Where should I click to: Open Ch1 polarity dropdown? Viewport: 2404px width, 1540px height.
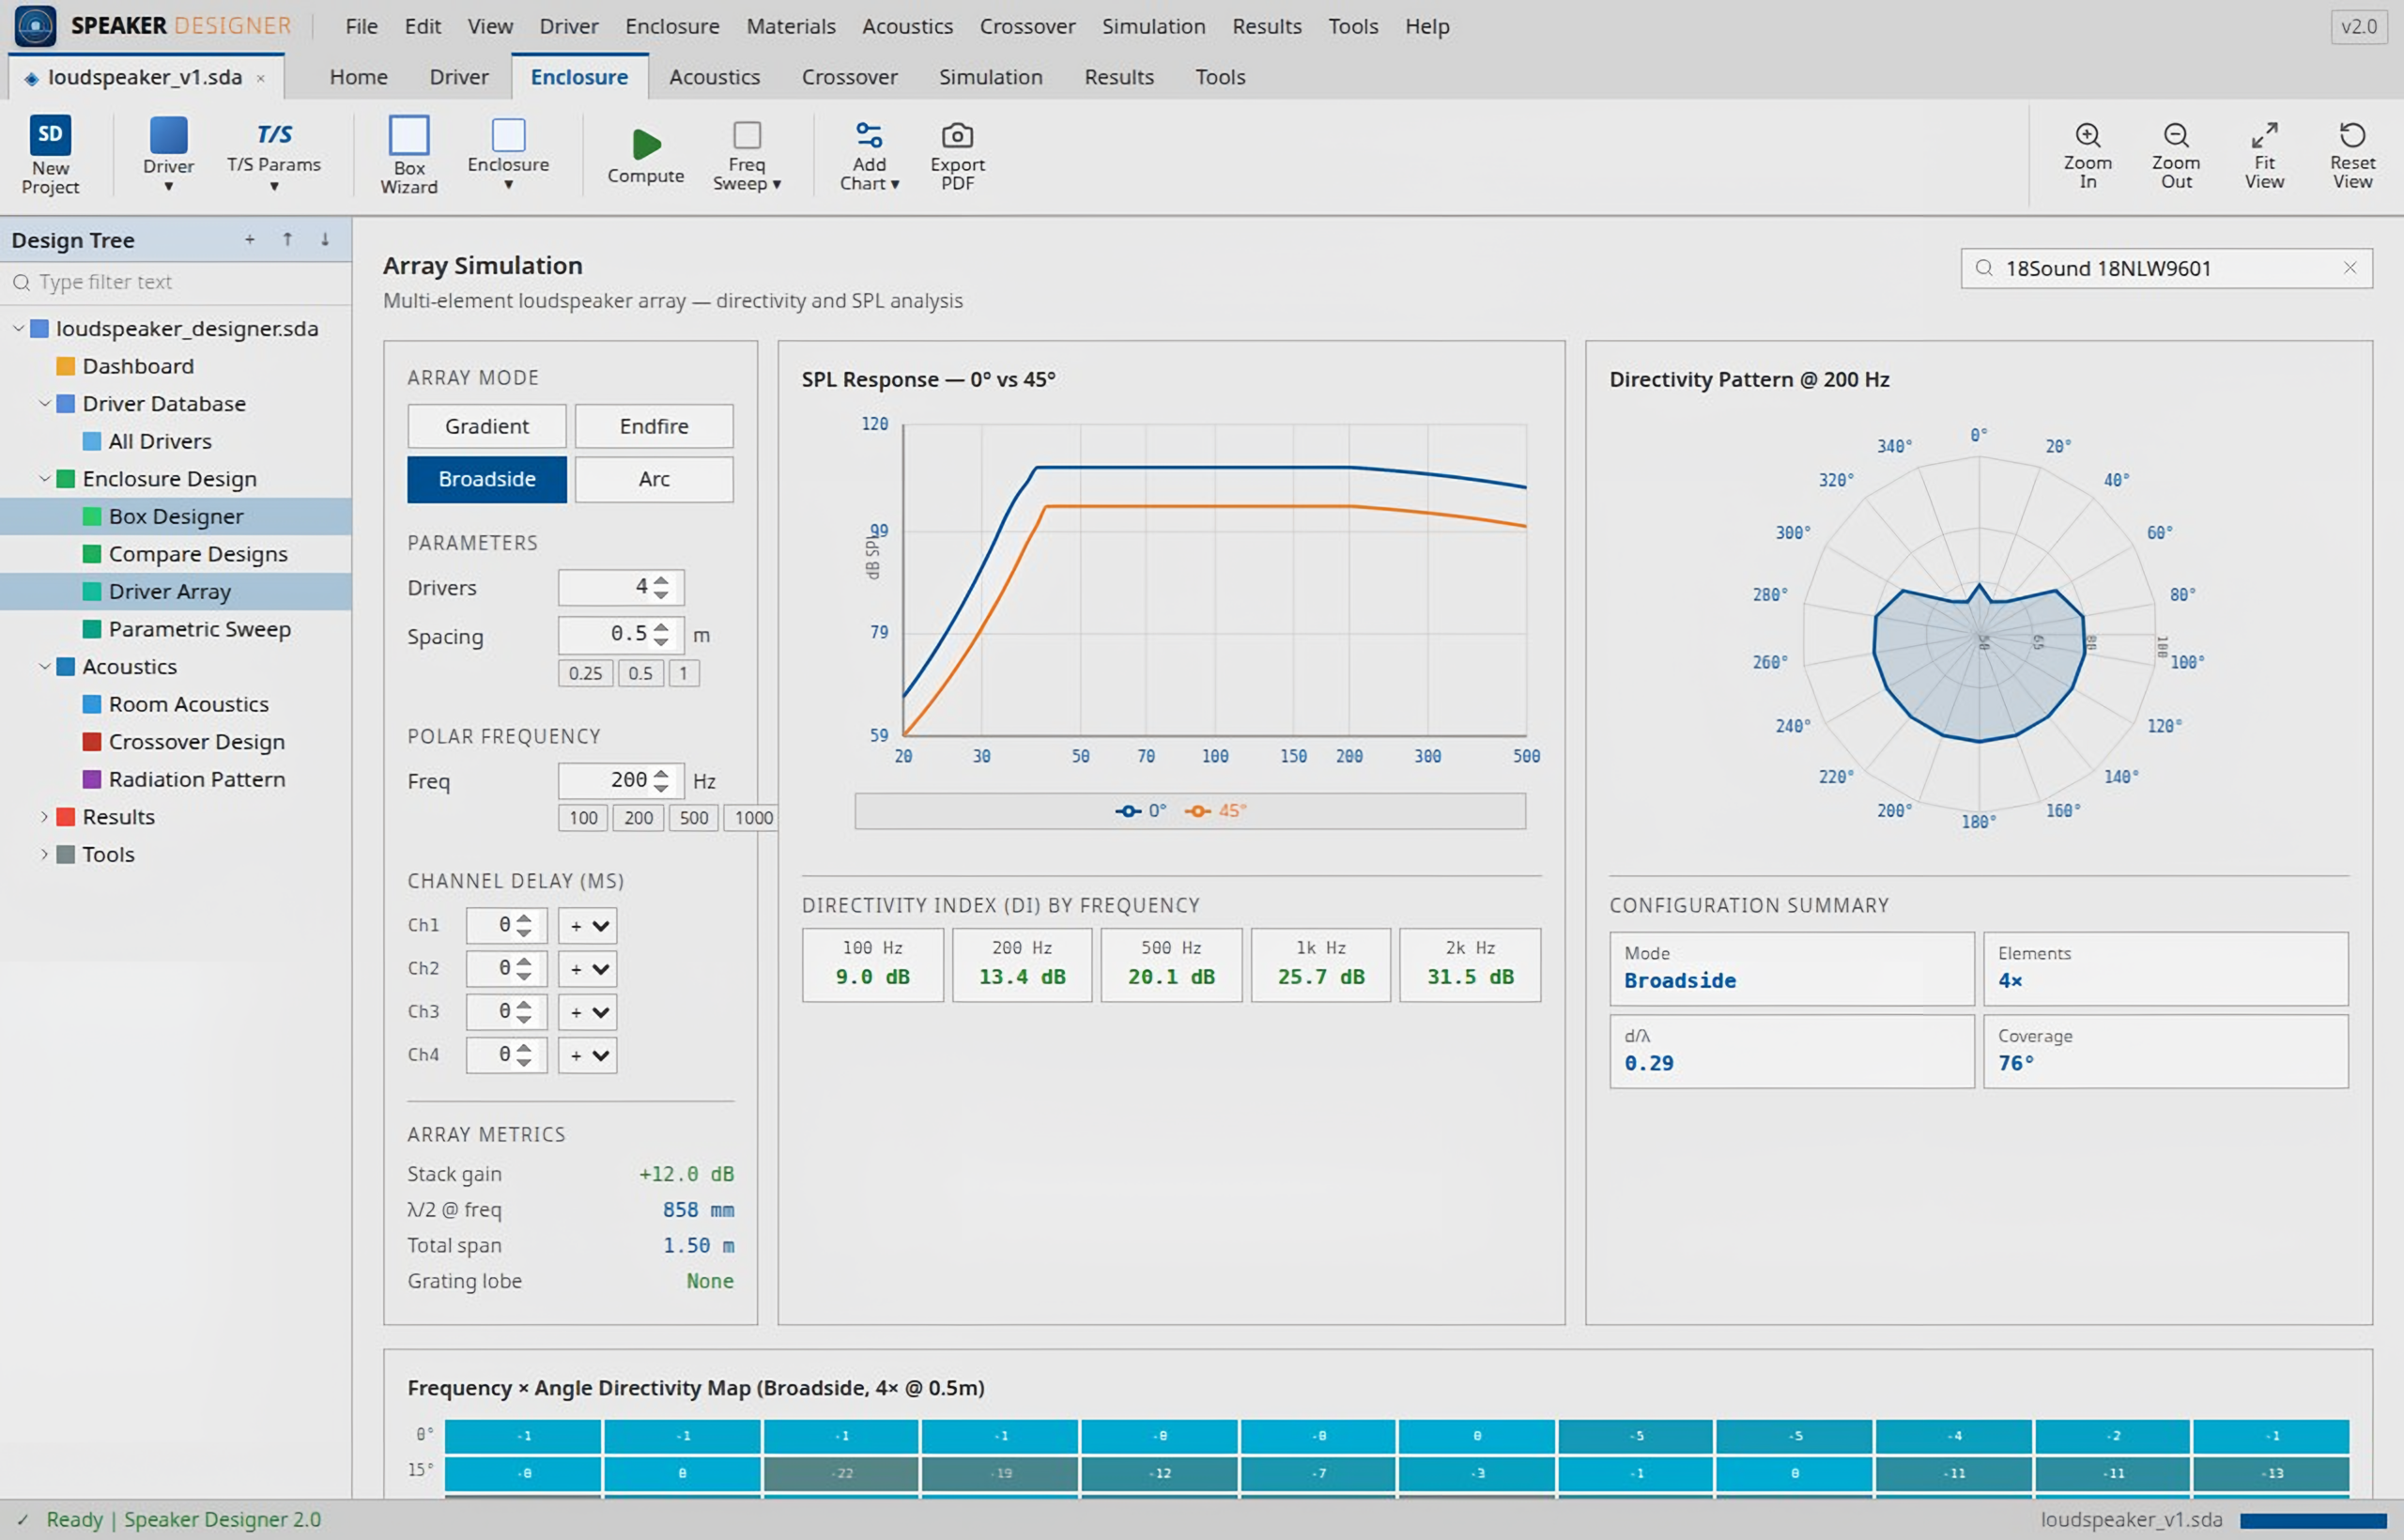point(588,926)
